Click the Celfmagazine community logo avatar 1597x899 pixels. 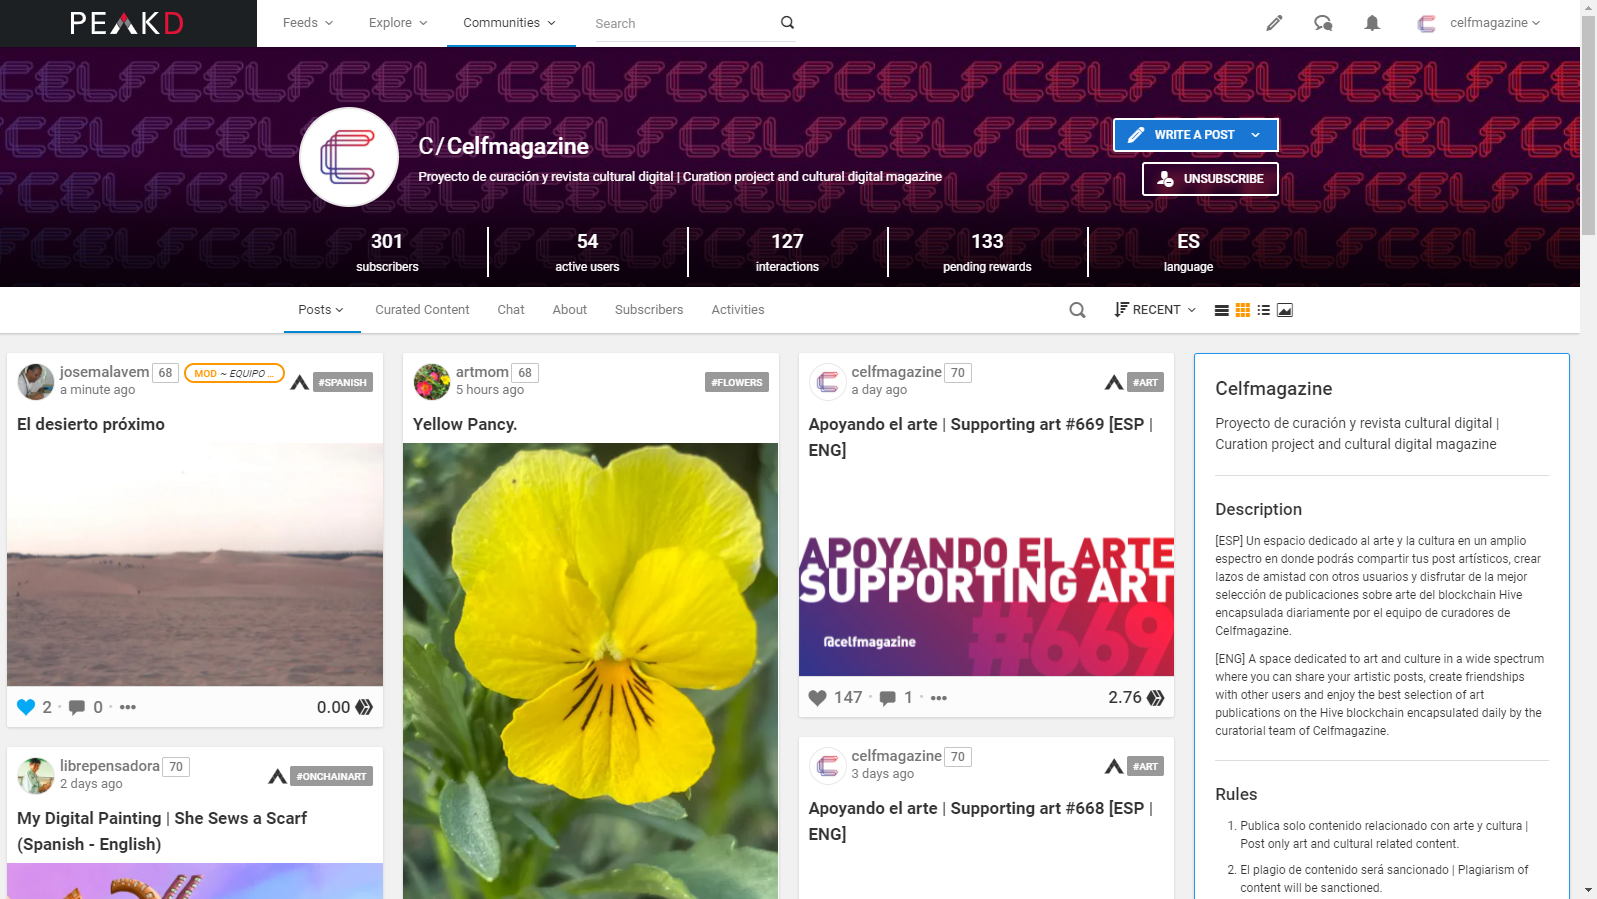tap(349, 157)
